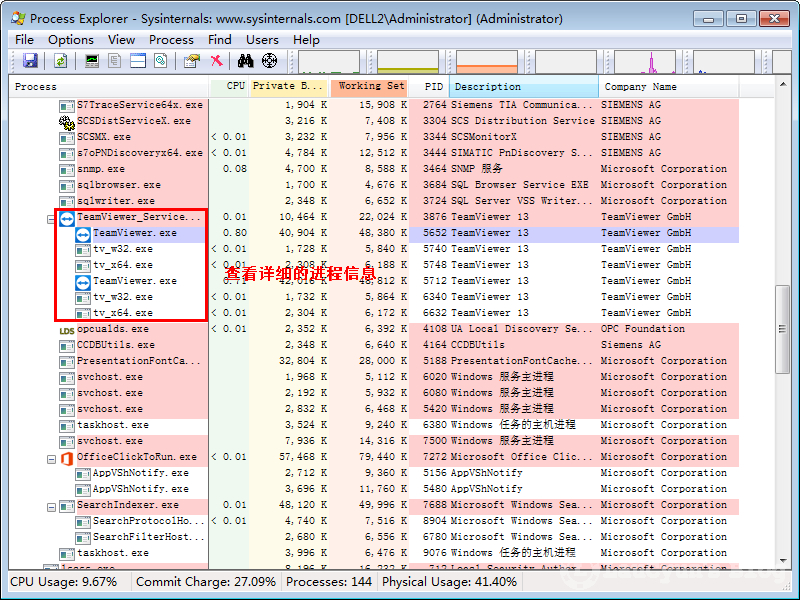This screenshot has width=800, height=600.
Task: Click the Save toolbar icon
Action: [x=30, y=61]
